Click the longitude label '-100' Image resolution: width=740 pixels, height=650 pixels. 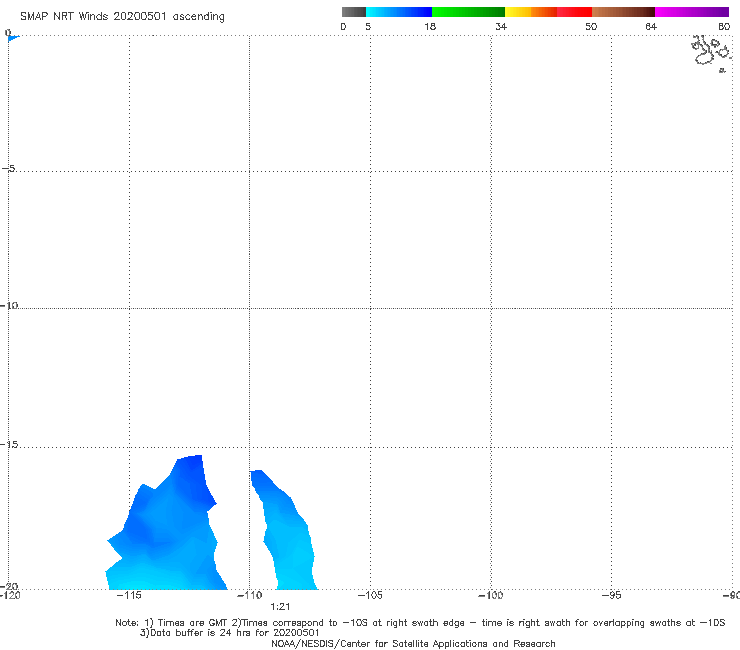[x=490, y=595]
